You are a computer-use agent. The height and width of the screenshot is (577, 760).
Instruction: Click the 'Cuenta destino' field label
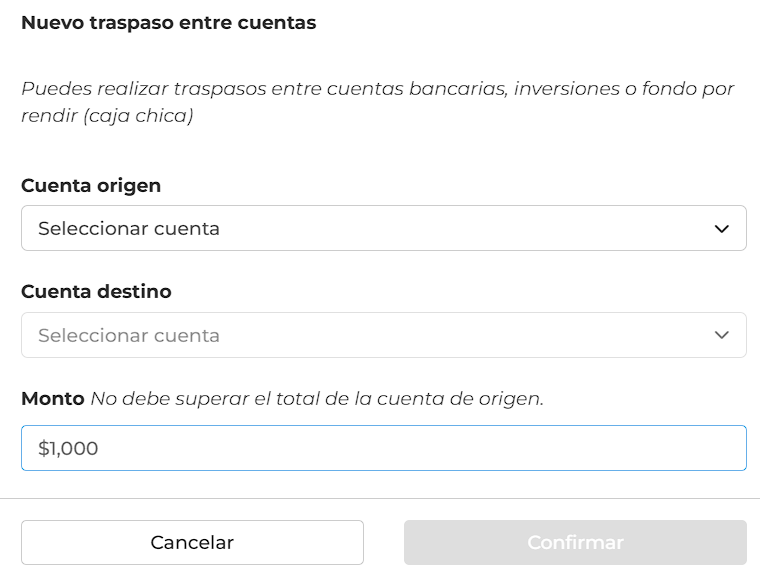[x=96, y=292]
